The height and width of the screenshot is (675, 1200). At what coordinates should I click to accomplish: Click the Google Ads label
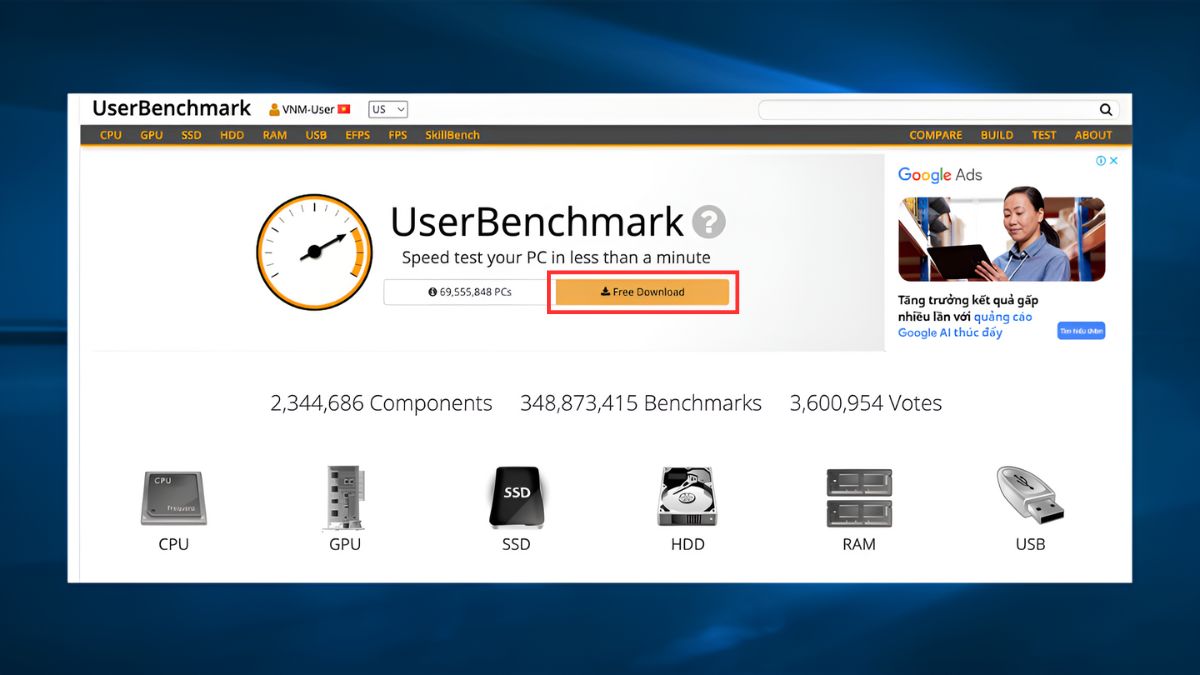[x=940, y=175]
